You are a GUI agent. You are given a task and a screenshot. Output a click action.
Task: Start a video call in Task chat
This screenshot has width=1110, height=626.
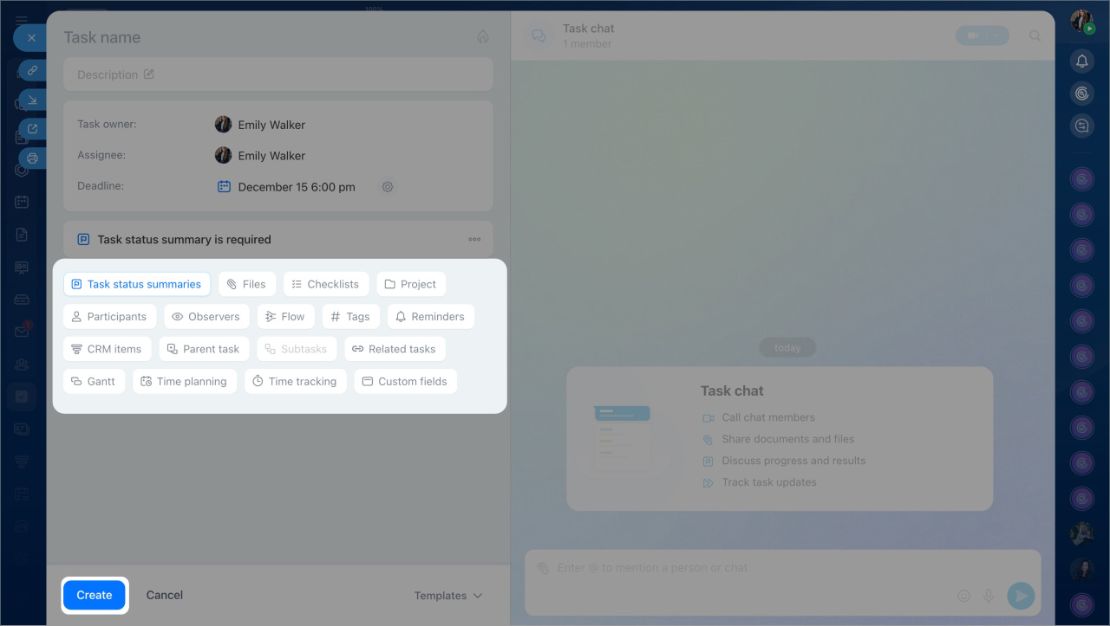[x=975, y=35]
